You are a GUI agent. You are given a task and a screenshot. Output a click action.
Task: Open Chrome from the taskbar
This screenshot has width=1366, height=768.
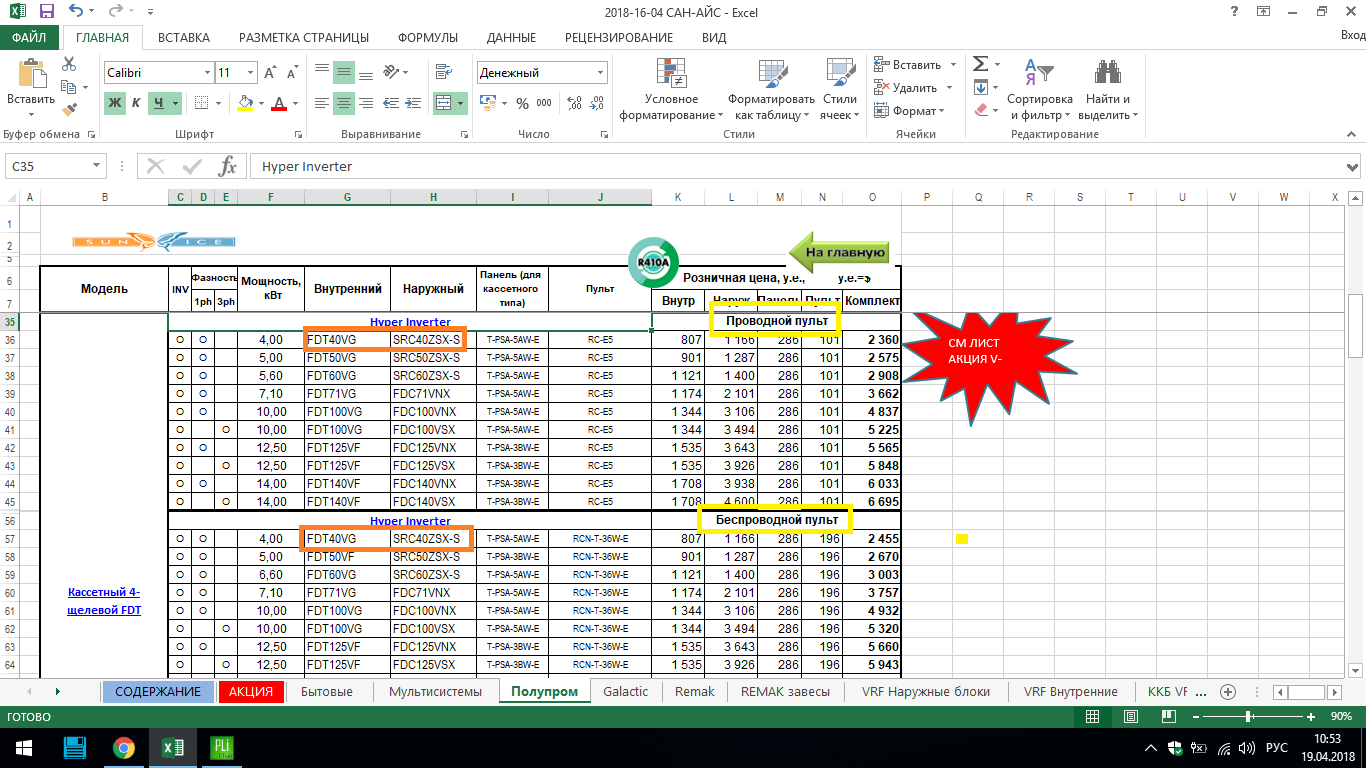(123, 747)
